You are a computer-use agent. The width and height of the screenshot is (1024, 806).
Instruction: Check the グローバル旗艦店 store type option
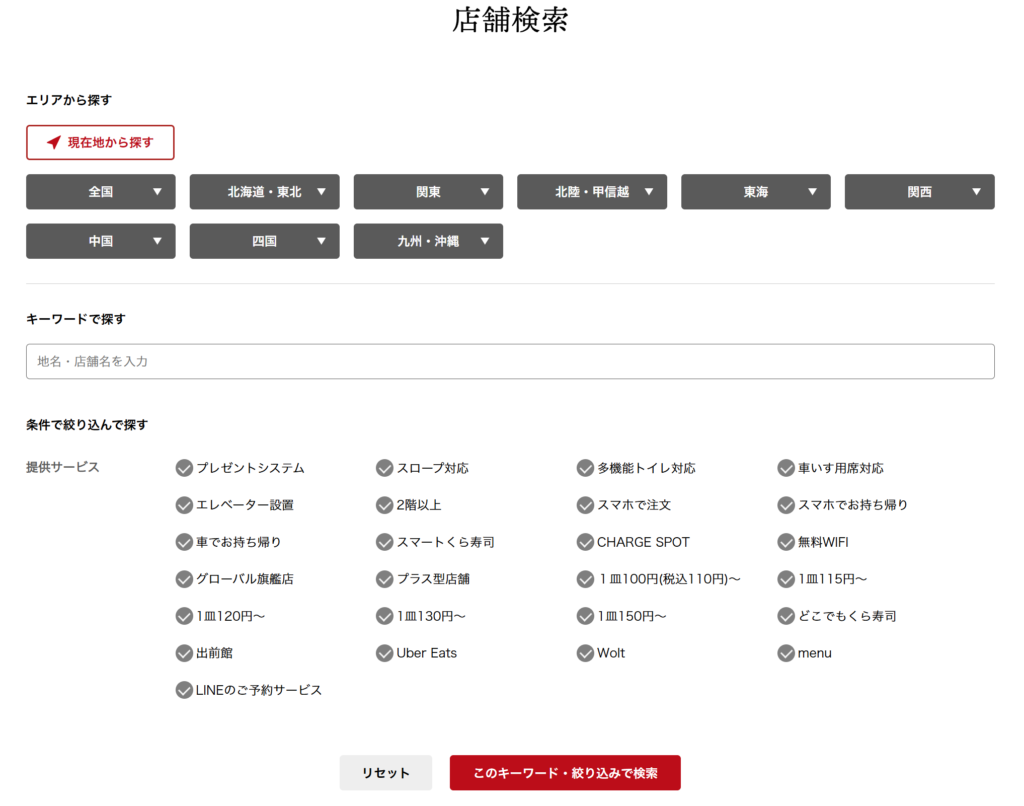[x=184, y=579]
